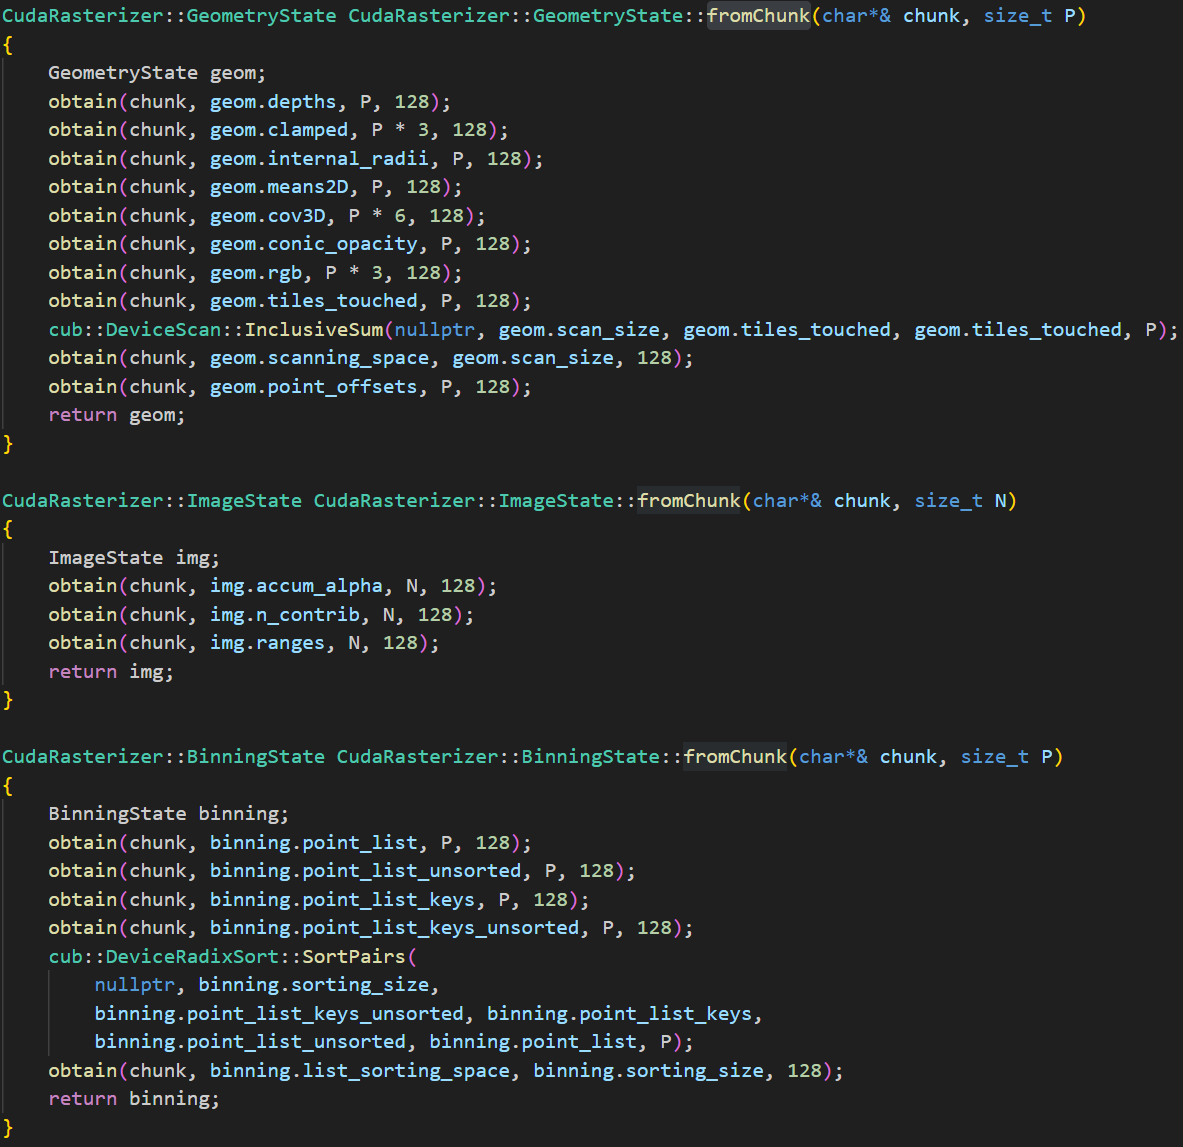Click nullptr in the InclusiveSum call
This screenshot has height=1147, width=1183.
(x=435, y=330)
